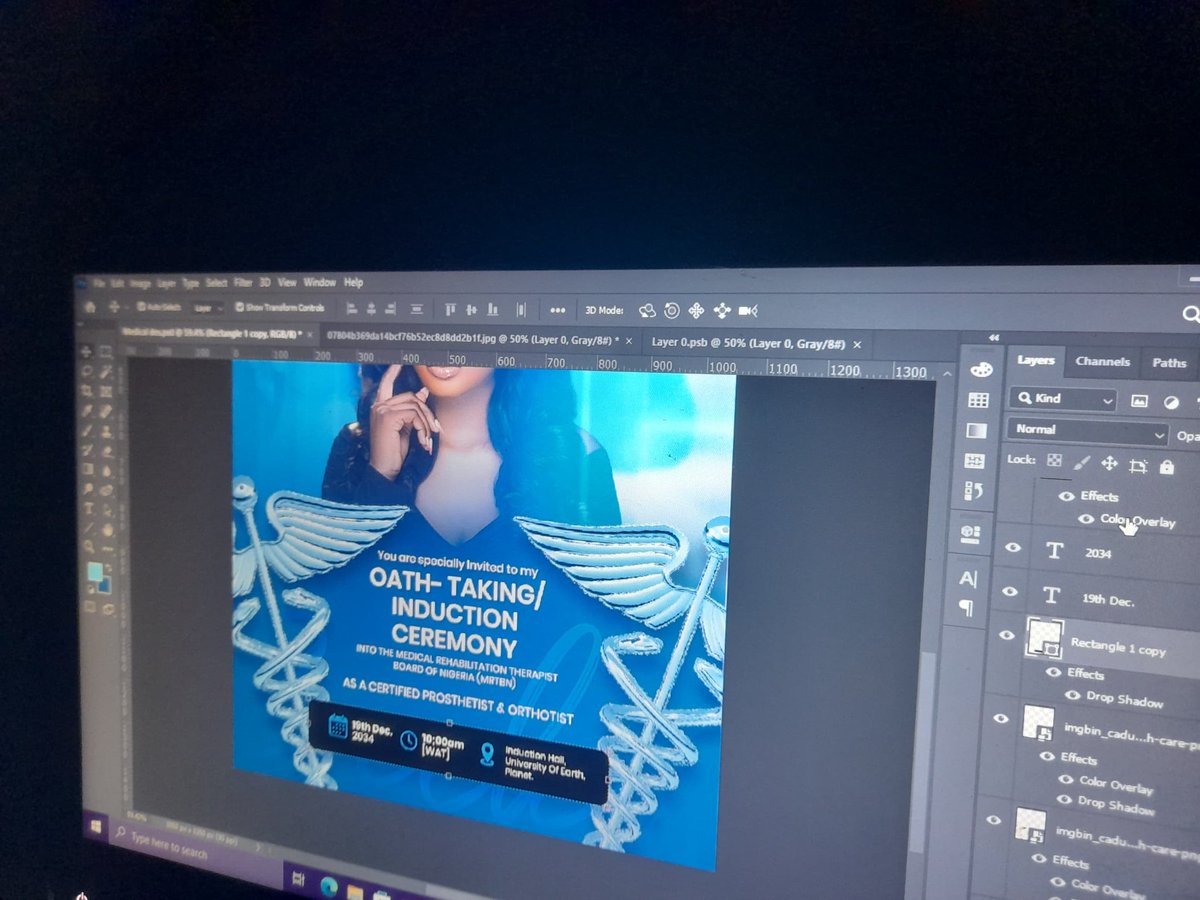Click the align top edges icon
1200x900 pixels.
[451, 310]
